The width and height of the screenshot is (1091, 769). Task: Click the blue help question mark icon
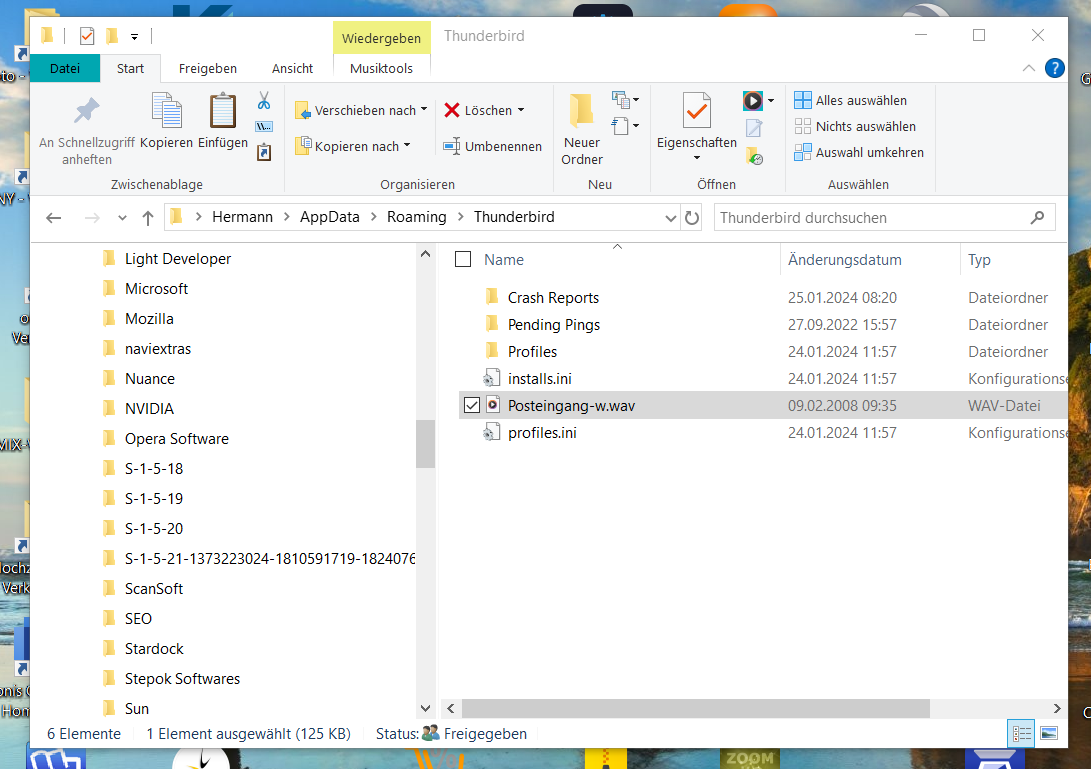click(1055, 68)
